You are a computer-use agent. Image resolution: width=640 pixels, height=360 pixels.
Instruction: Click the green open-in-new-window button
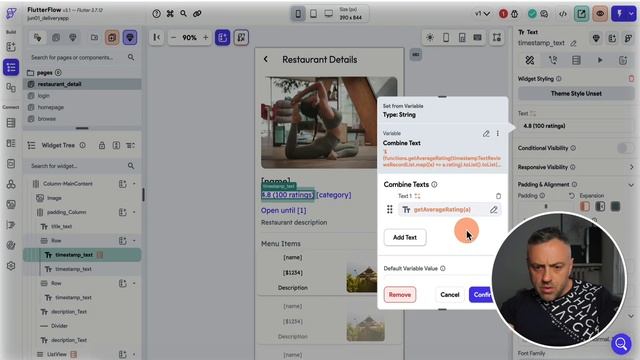[x=581, y=14]
